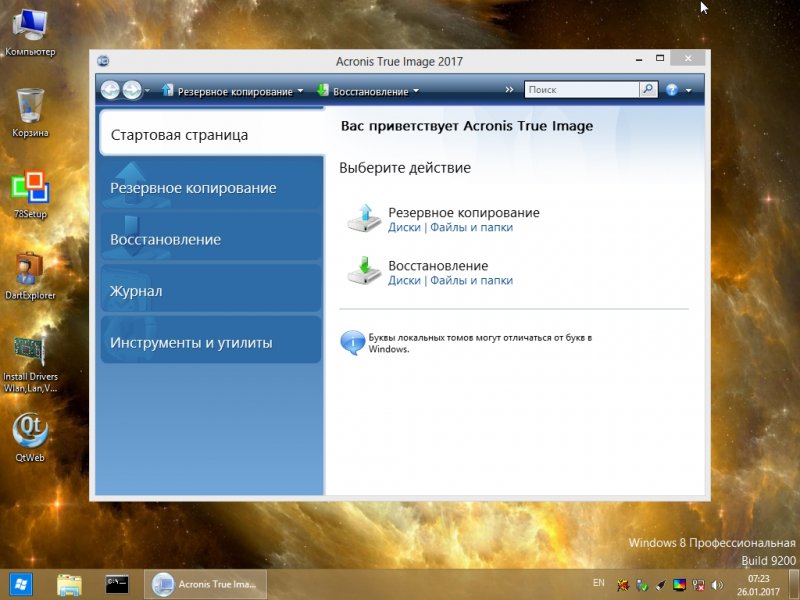Click the Acronis True Image taskbar button
Viewport: 800px width, 600px height.
pos(205,584)
